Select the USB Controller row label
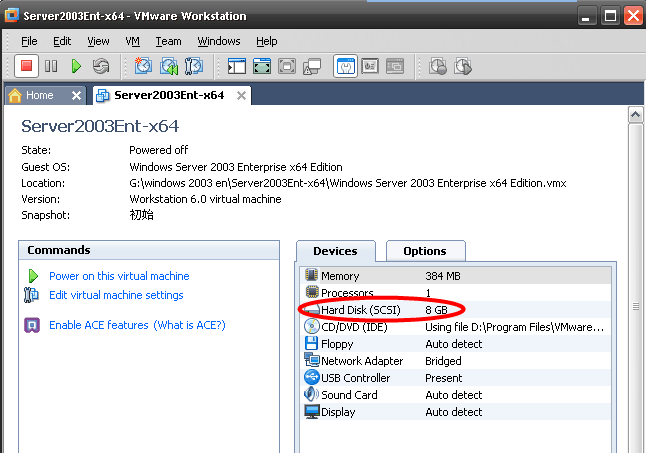Screen dimensions: 646x453 [355, 378]
